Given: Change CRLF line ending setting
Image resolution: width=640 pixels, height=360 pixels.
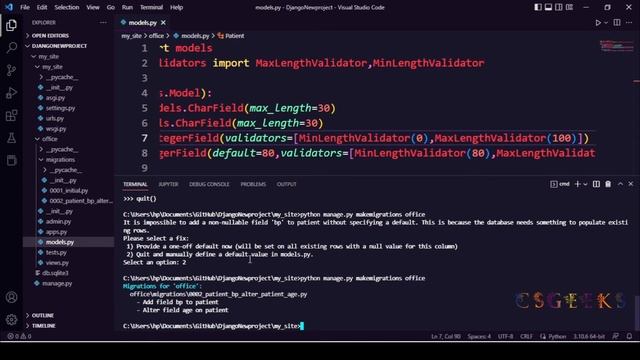Looking at the screenshot, I should pyautogui.click(x=526, y=336).
